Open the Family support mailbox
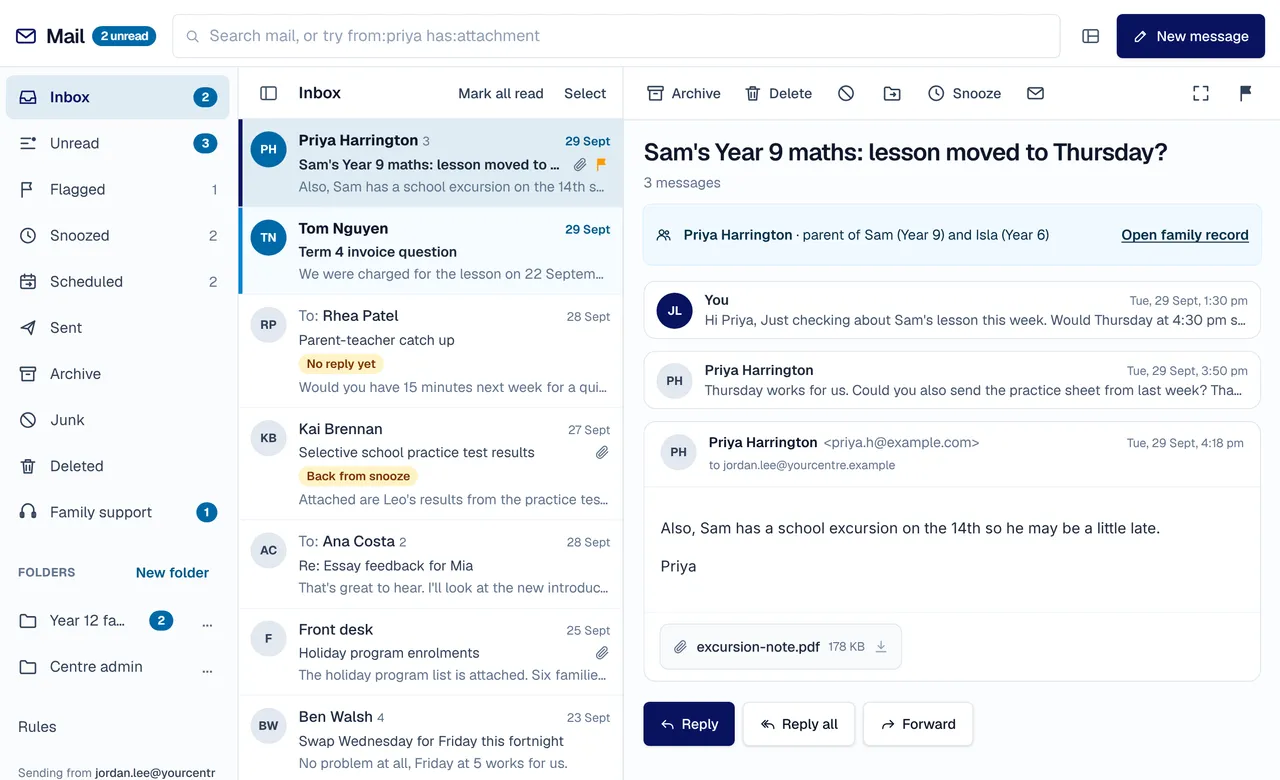The image size is (1280, 780). click(x=118, y=512)
